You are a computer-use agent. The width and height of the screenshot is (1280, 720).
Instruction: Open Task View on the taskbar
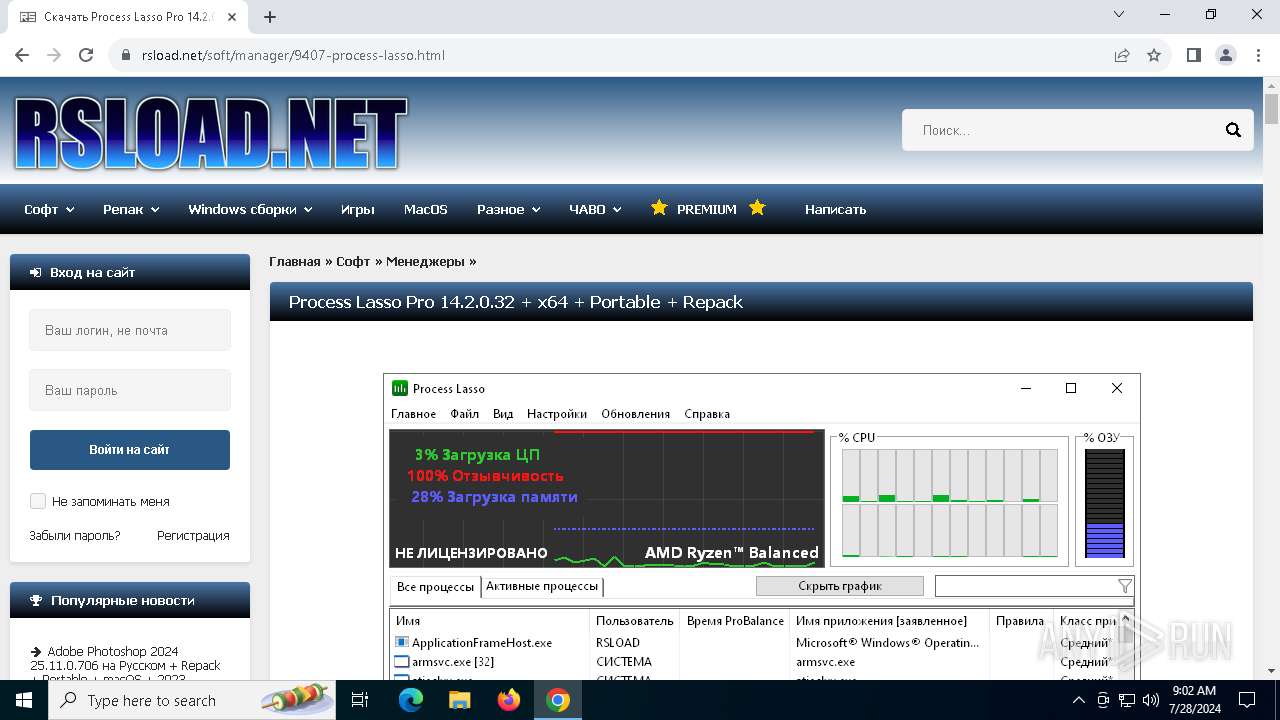[x=360, y=700]
